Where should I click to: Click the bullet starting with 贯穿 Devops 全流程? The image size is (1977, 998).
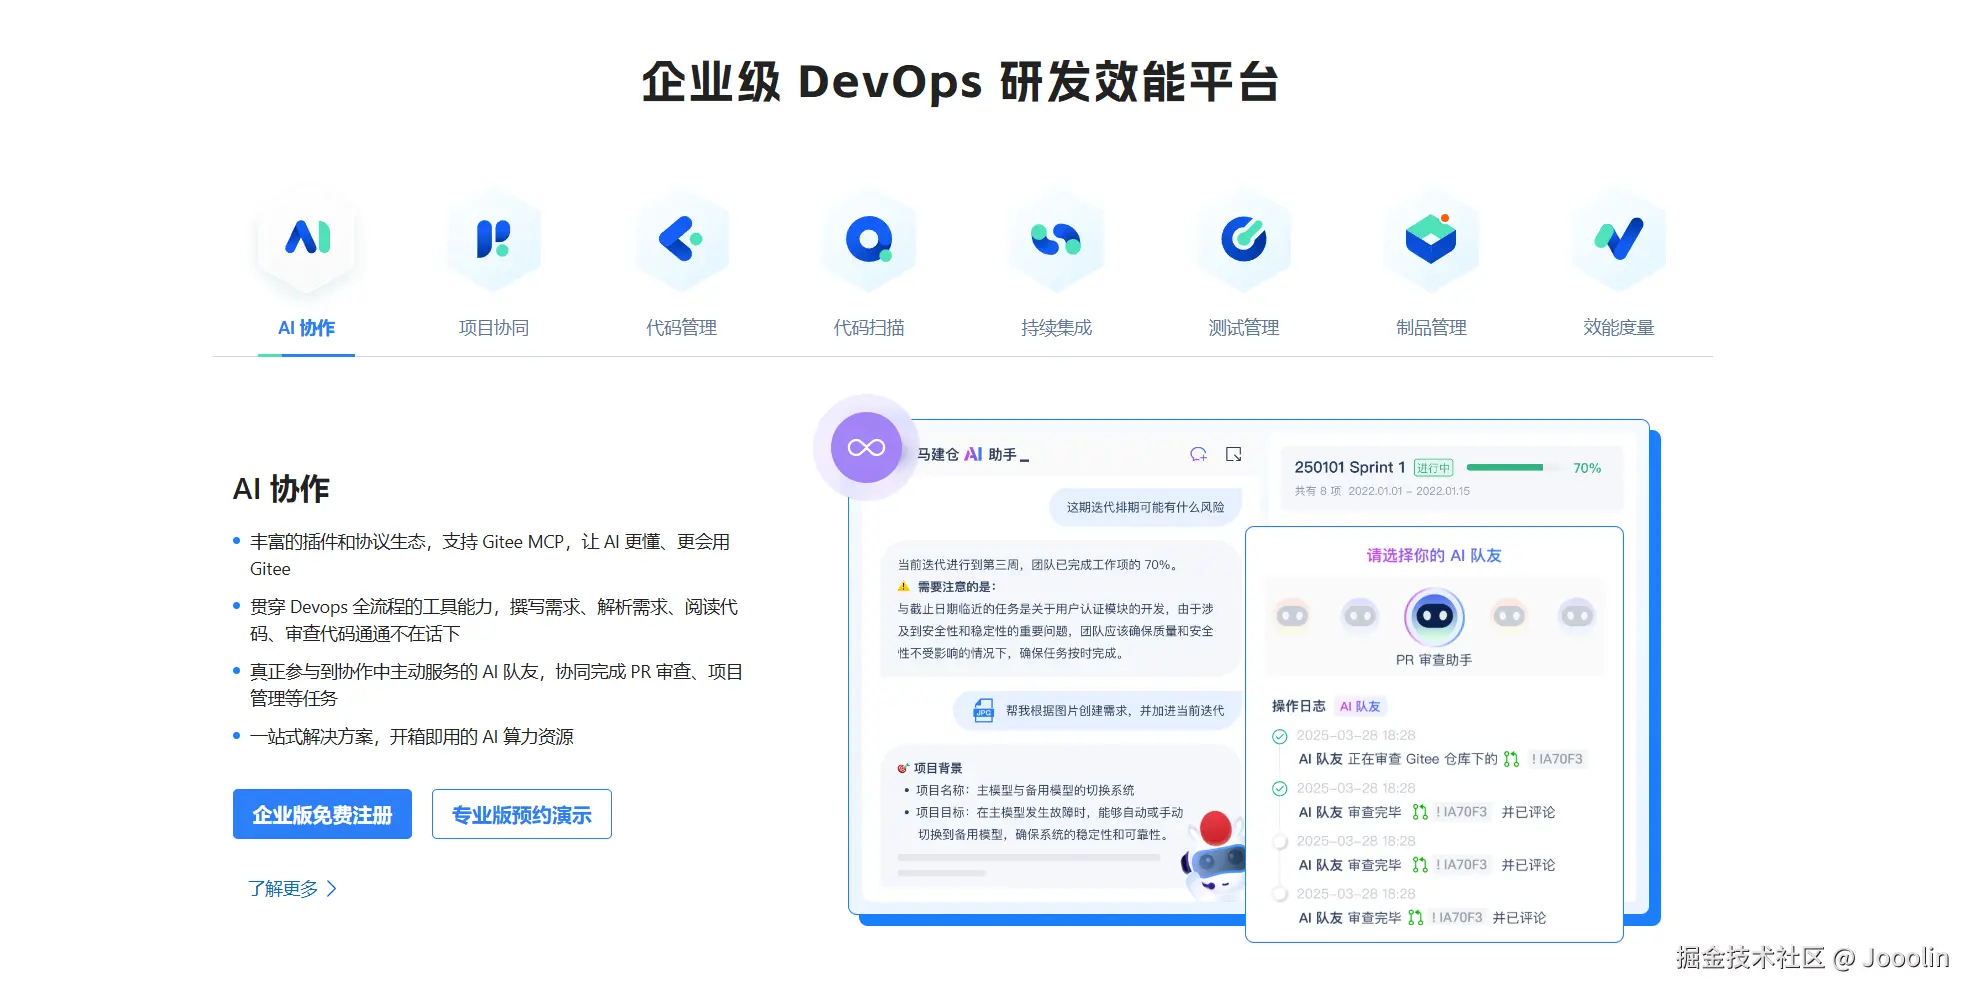pyautogui.click(x=494, y=620)
